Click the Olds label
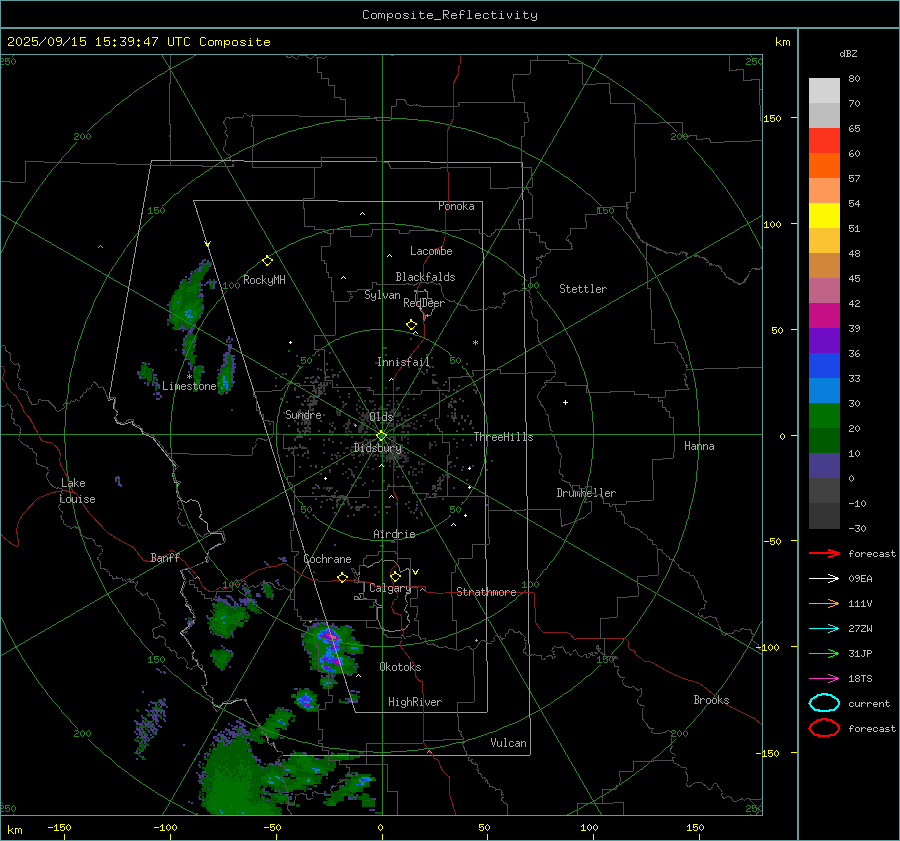900x841 pixels. (x=381, y=417)
